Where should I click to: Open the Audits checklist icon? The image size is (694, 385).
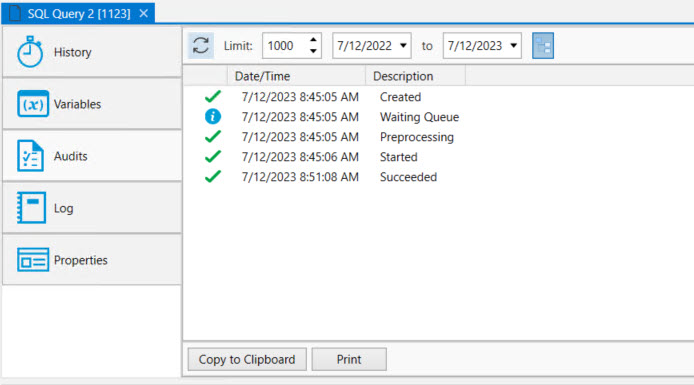pyautogui.click(x=30, y=156)
